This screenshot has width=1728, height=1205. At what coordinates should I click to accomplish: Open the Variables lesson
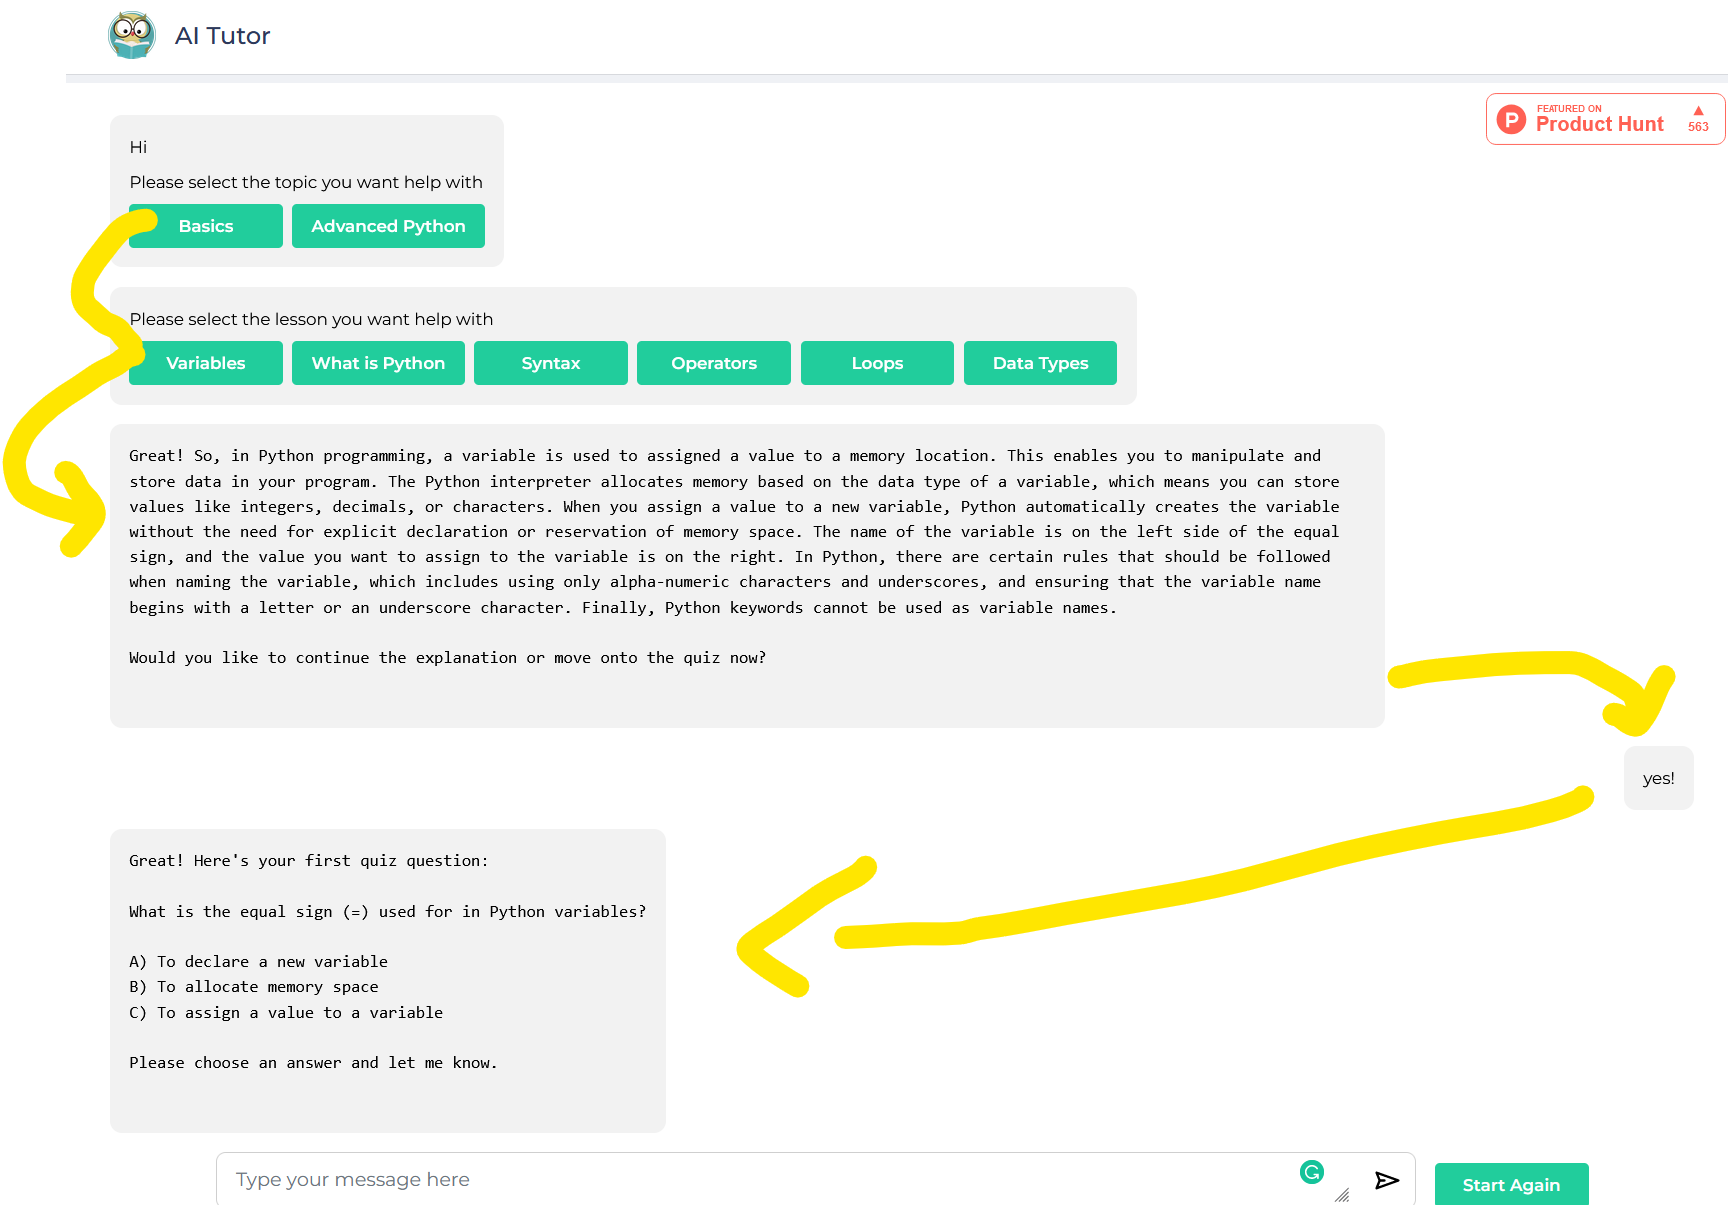[205, 363]
